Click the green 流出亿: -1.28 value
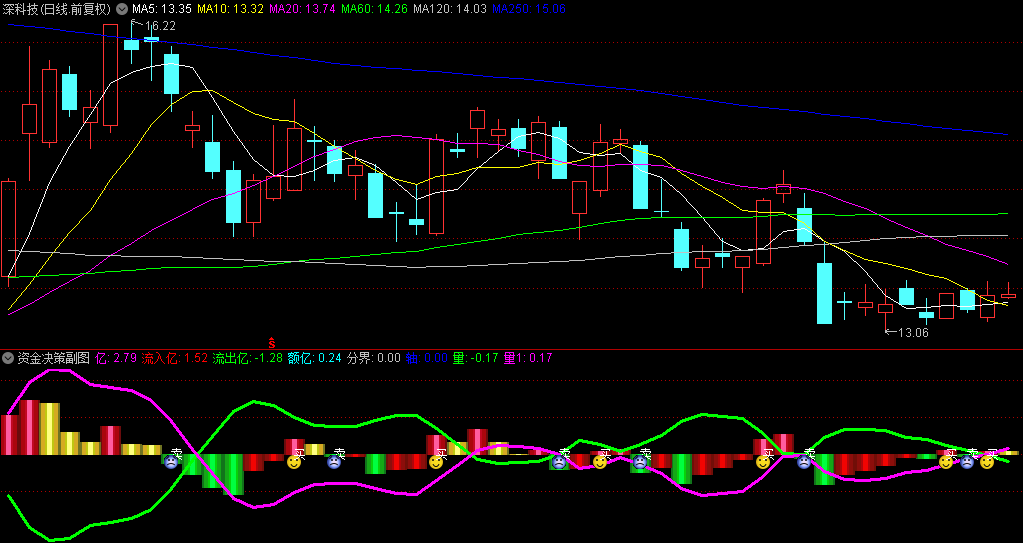Viewport: 1023px width, 543px height. (x=248, y=358)
